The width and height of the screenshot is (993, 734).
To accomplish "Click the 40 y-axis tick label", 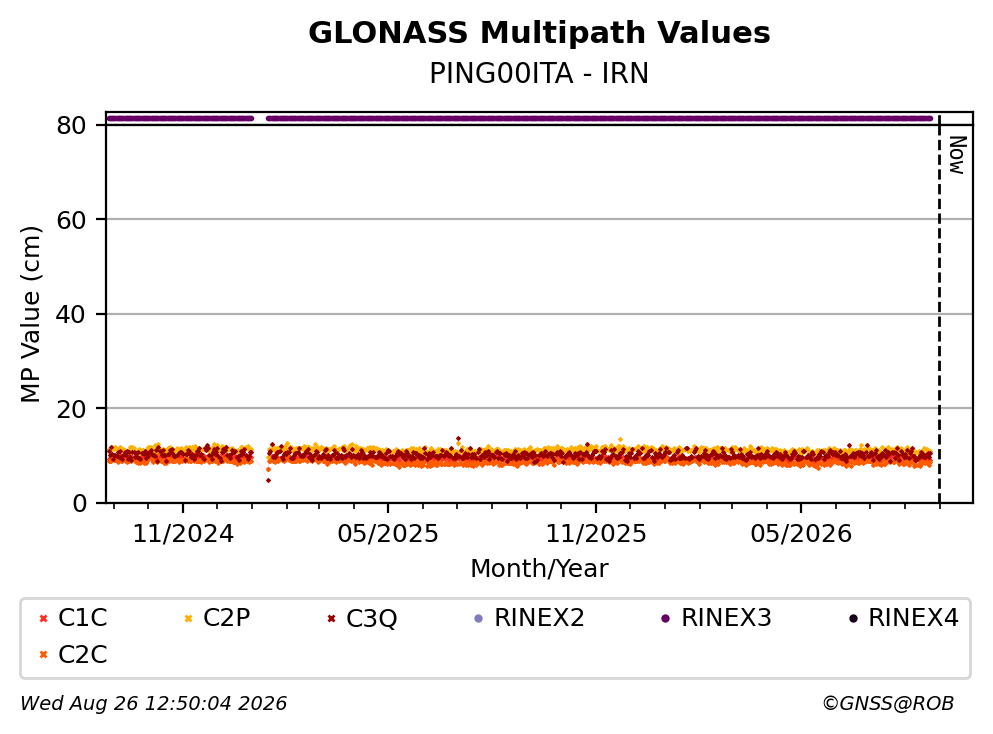I will [x=71, y=314].
